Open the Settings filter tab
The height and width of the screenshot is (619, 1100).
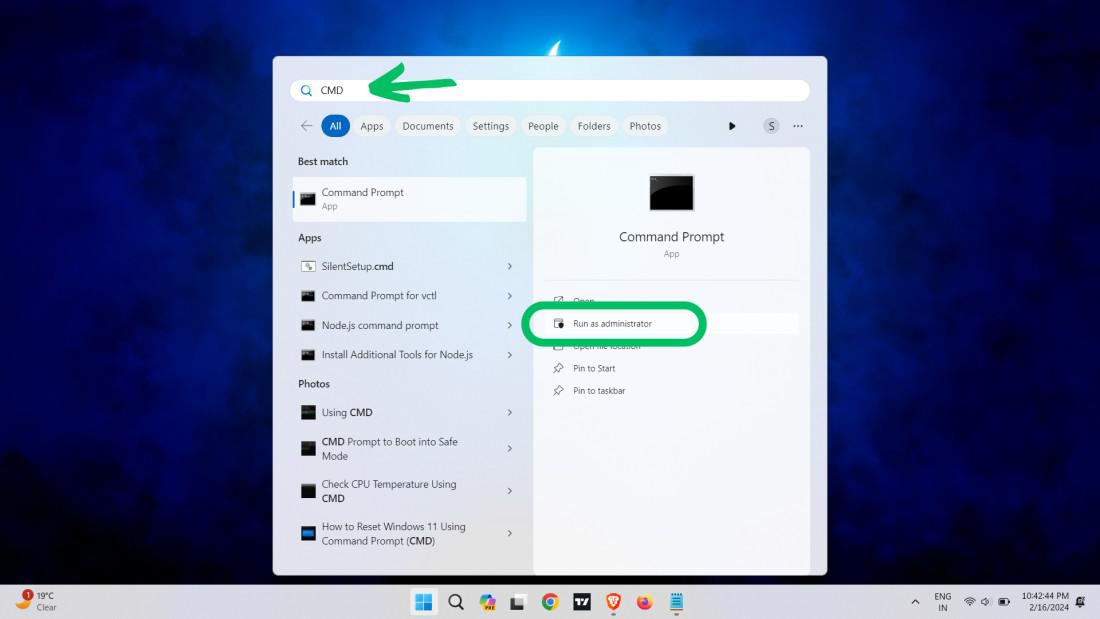click(x=490, y=126)
